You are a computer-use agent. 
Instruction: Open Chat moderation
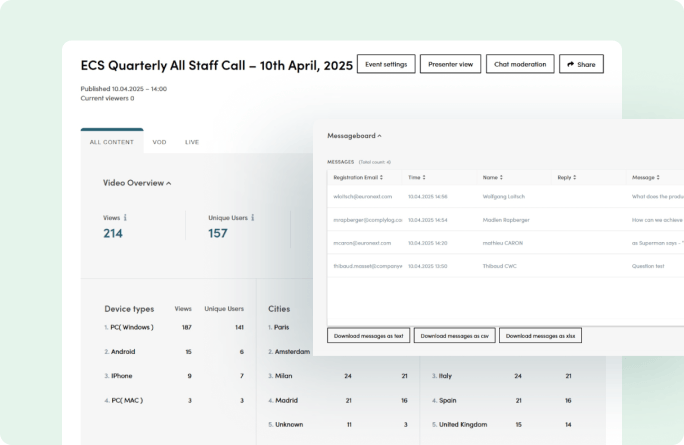(x=520, y=64)
